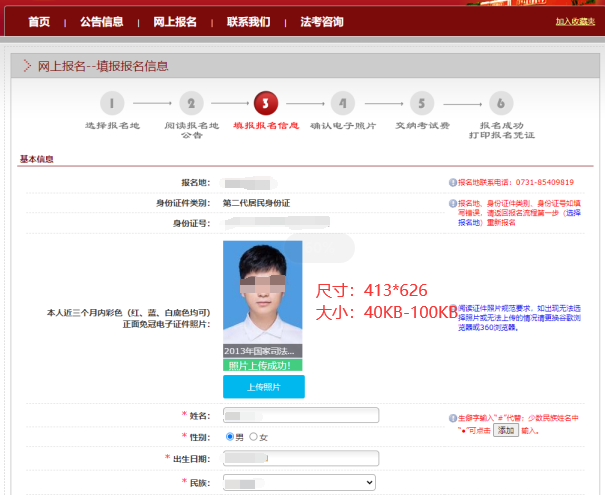The width and height of the screenshot is (605, 495).
Task: Click the 加入收藏夹 link
Action: [576, 21]
